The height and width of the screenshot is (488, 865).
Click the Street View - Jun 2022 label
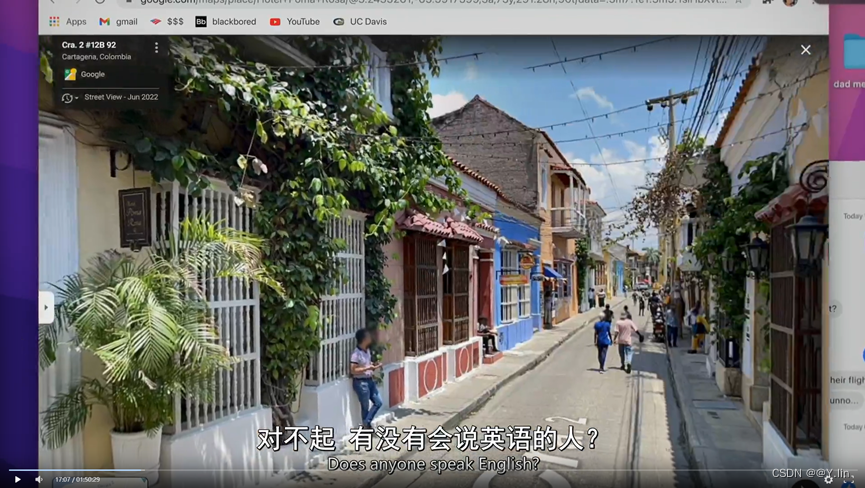pyautogui.click(x=121, y=97)
